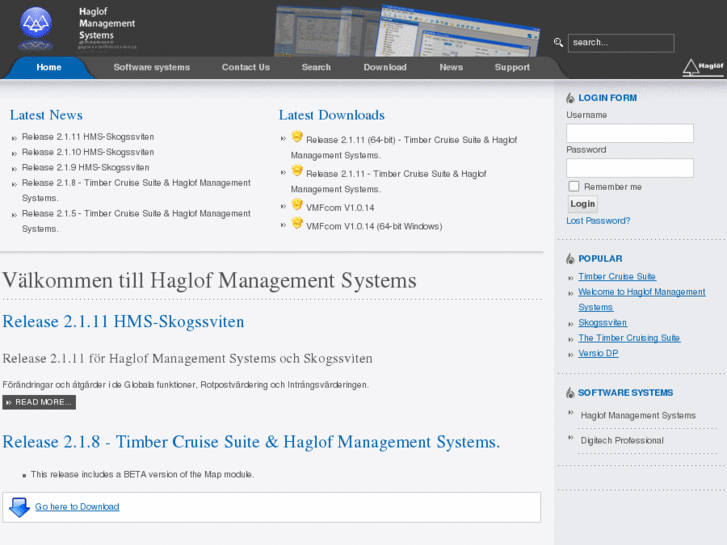Click the Haglof Management Systems site title
The height and width of the screenshot is (545, 727).
(x=107, y=23)
